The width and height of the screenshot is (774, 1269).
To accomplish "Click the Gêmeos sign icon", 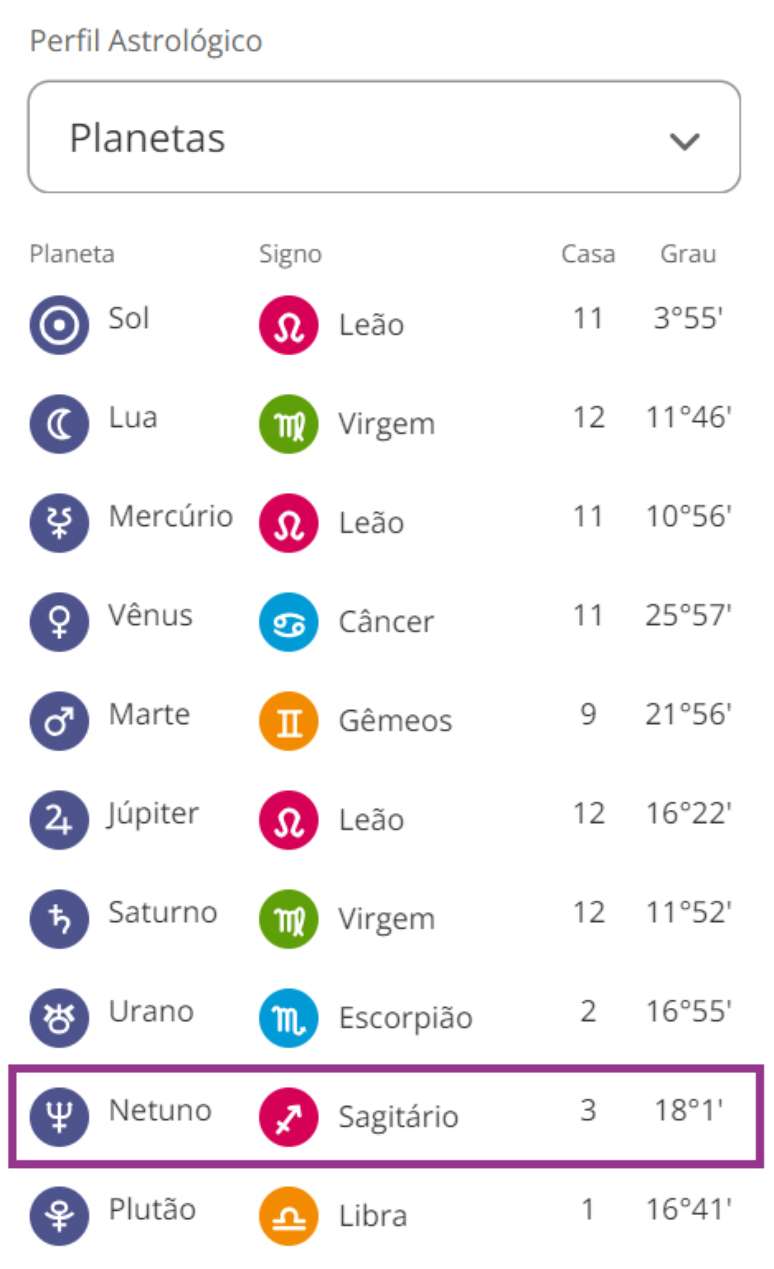I will (288, 722).
